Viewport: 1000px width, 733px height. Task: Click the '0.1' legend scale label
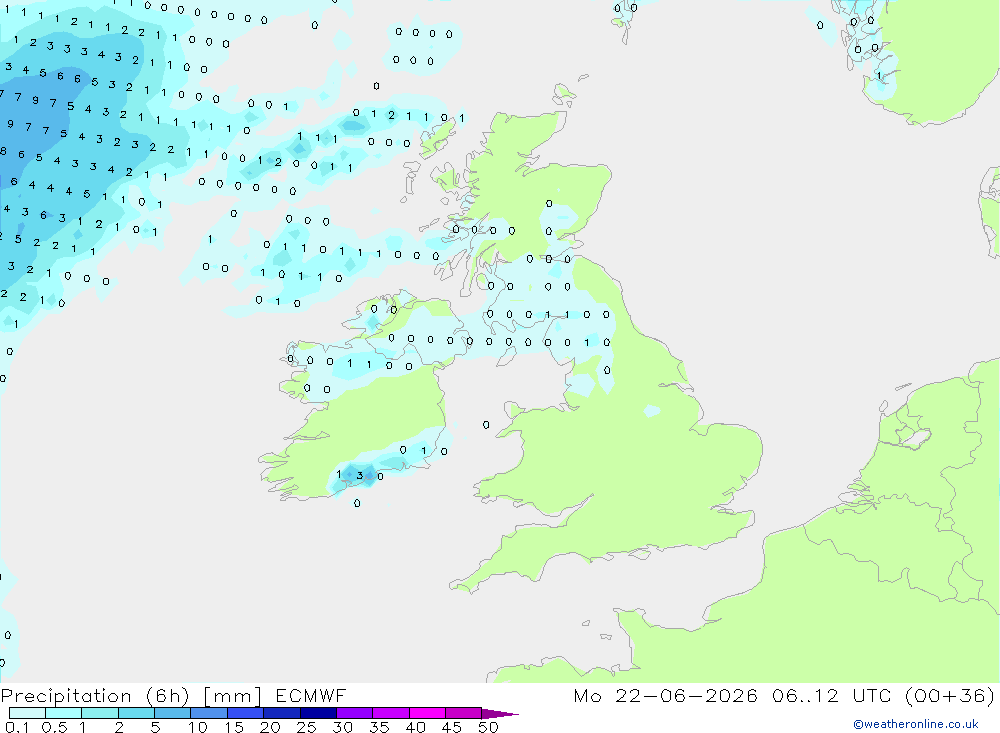(x=17, y=727)
